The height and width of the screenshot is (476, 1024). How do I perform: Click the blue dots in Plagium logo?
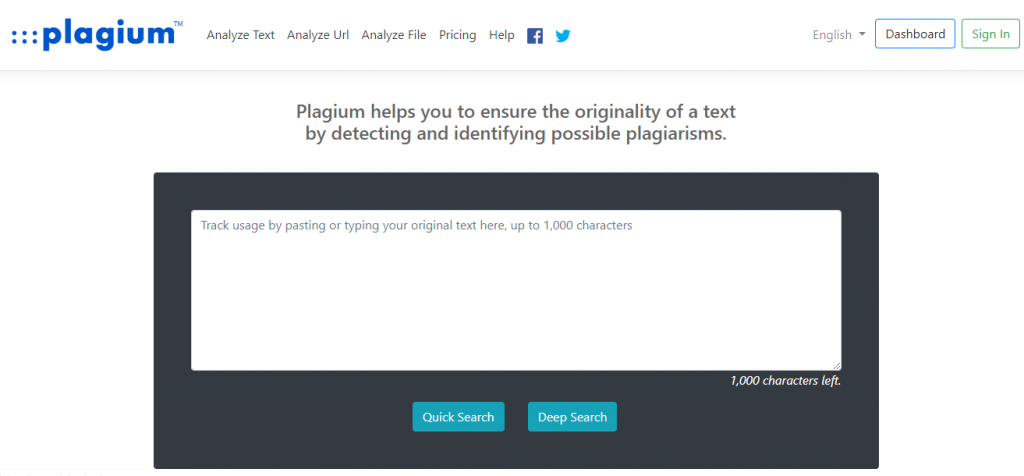(24, 37)
